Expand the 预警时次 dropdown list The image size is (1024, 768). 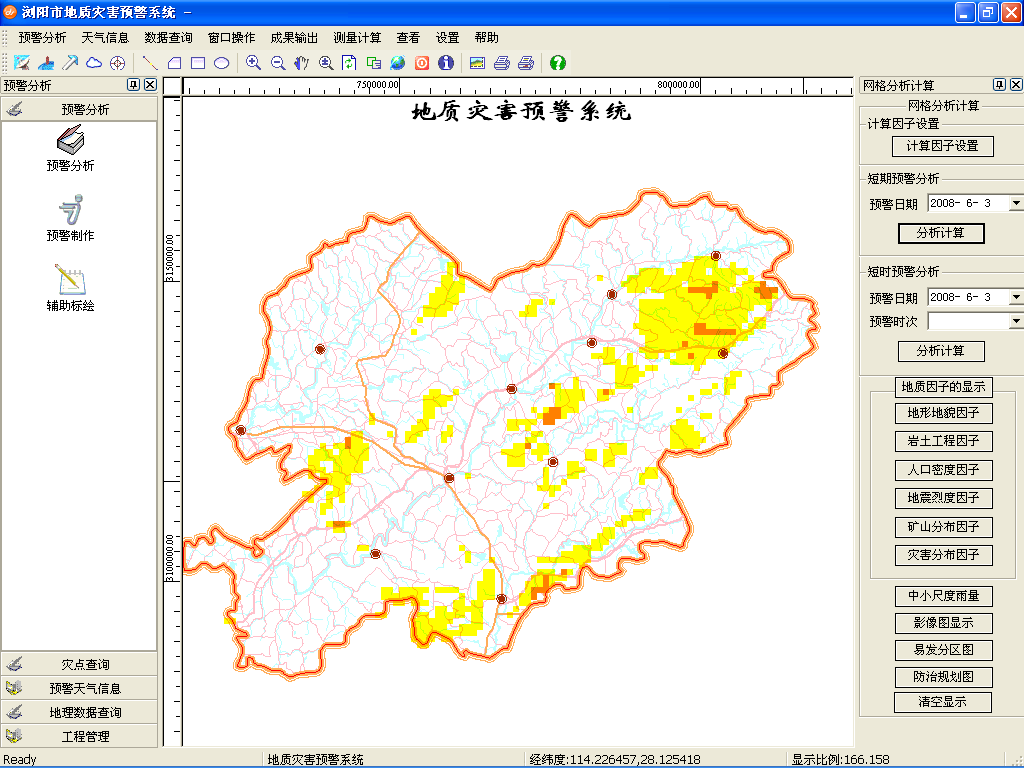click(1015, 321)
